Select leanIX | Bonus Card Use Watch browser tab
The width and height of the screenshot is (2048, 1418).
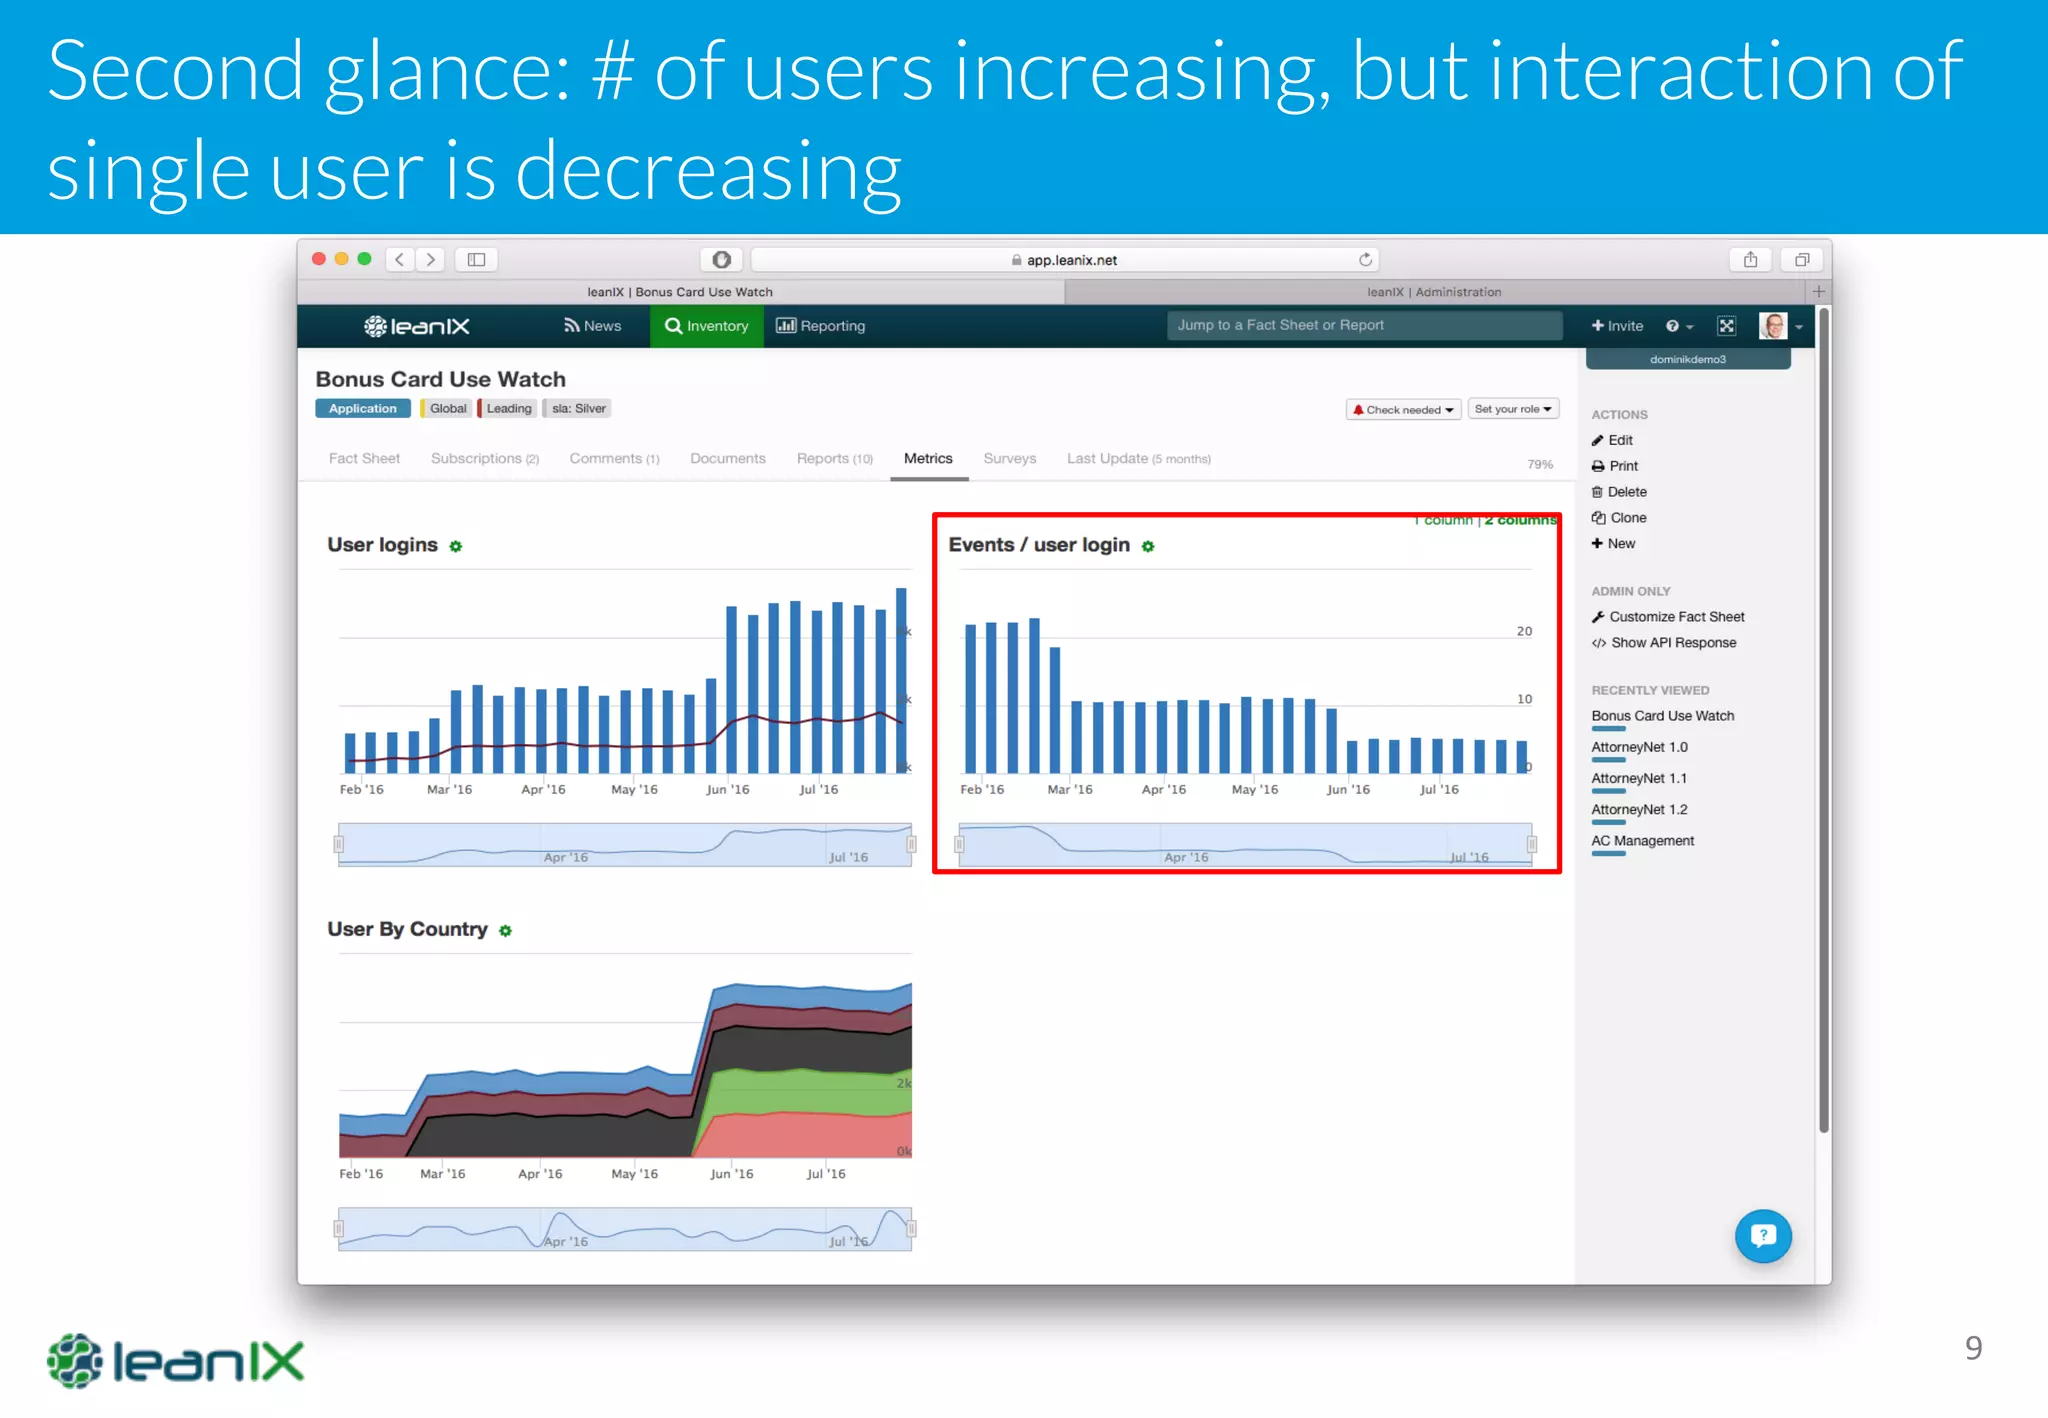click(x=680, y=292)
